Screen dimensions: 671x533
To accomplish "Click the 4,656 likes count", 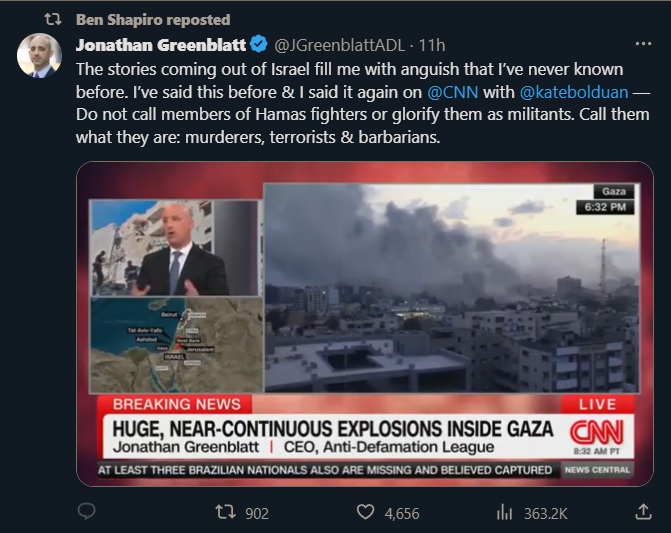I will pyautogui.click(x=402, y=513).
